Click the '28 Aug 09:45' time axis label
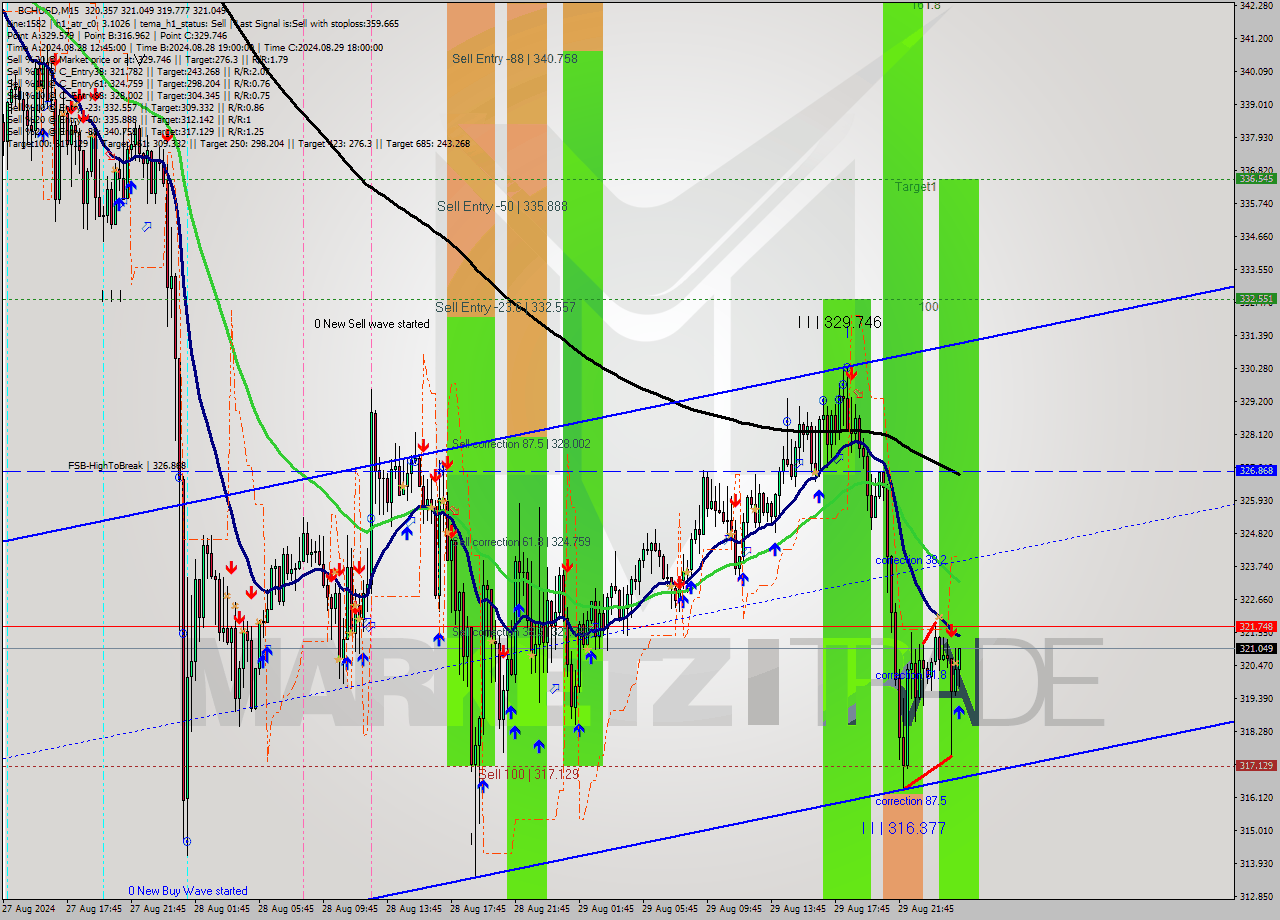 pos(350,909)
